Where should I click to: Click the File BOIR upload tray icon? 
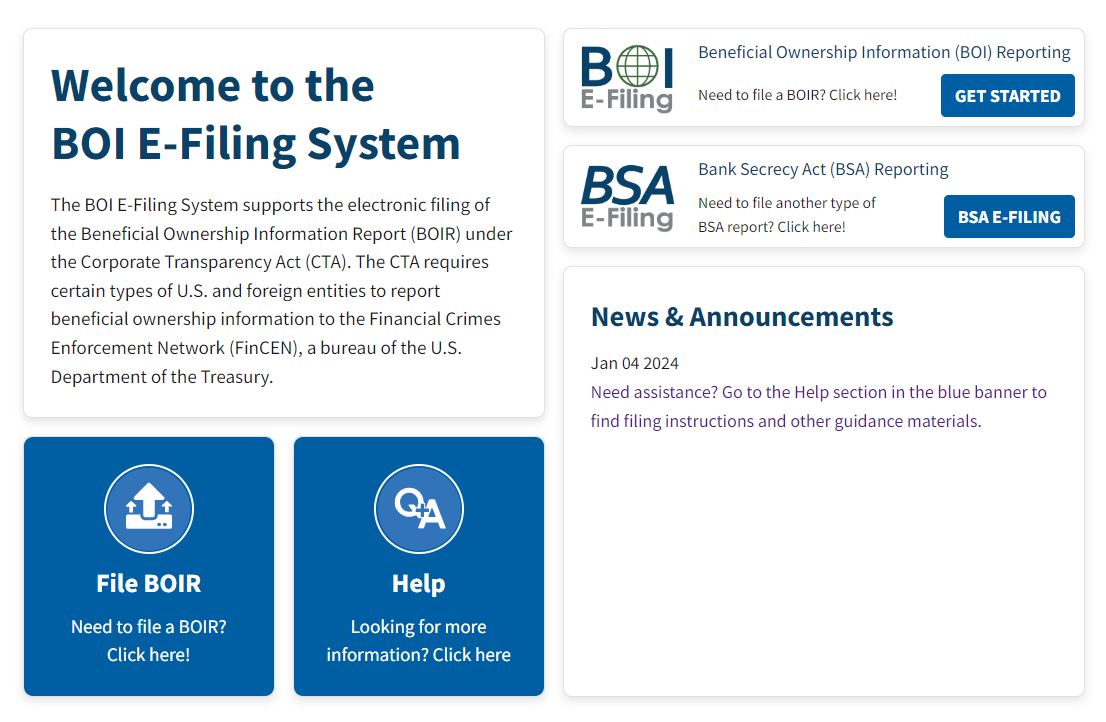[x=149, y=509]
